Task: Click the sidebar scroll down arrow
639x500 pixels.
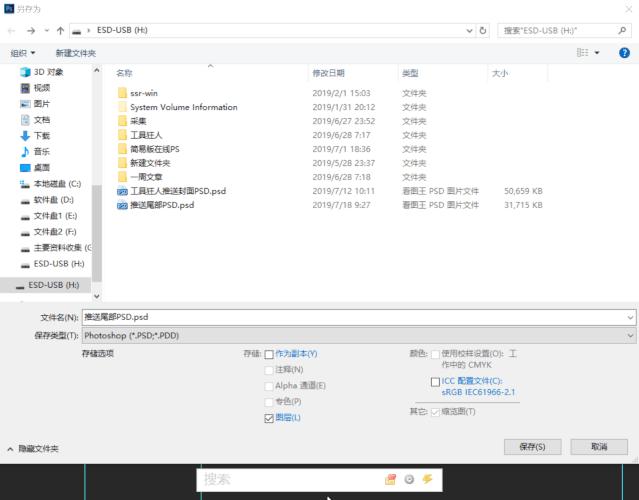Action: [x=97, y=296]
